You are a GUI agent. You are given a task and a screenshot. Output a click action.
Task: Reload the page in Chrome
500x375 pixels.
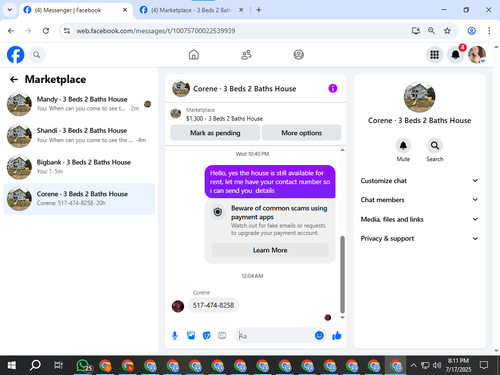point(46,31)
